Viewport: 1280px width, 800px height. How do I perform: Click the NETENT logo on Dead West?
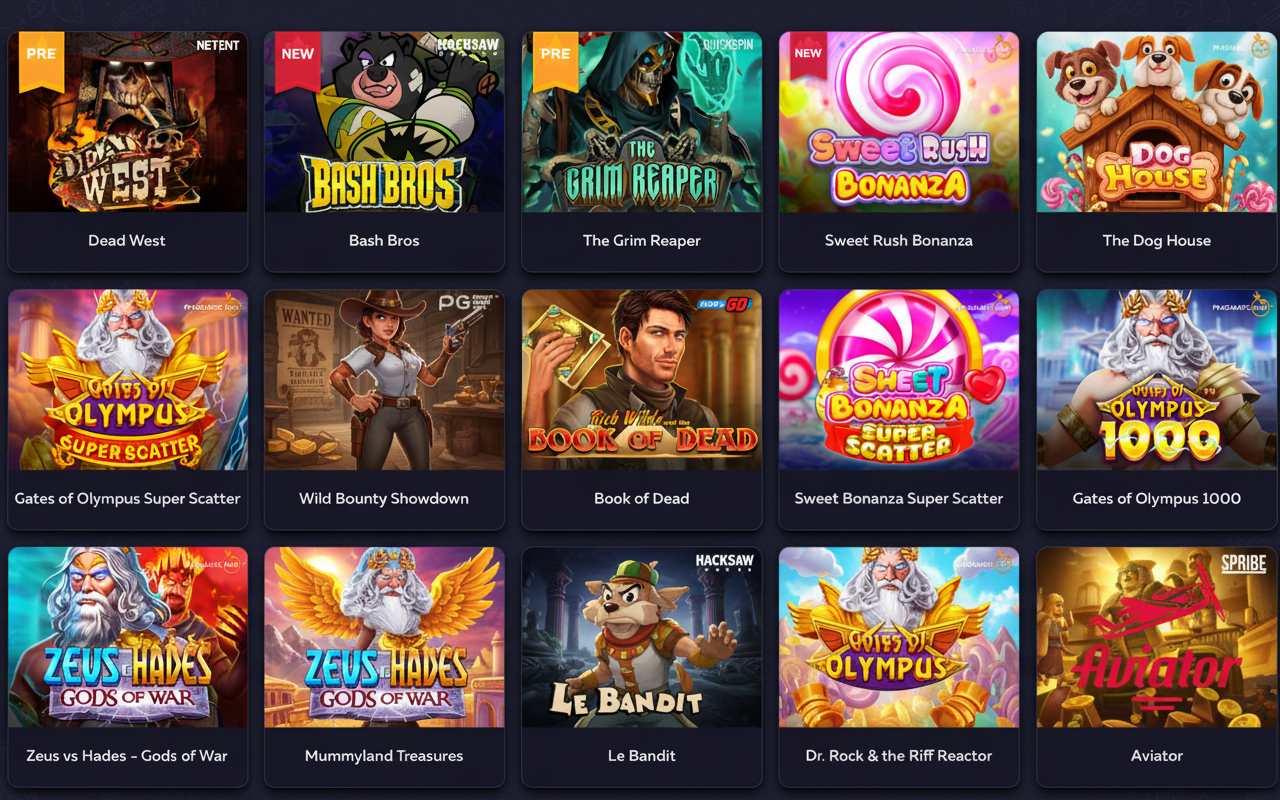click(x=218, y=45)
